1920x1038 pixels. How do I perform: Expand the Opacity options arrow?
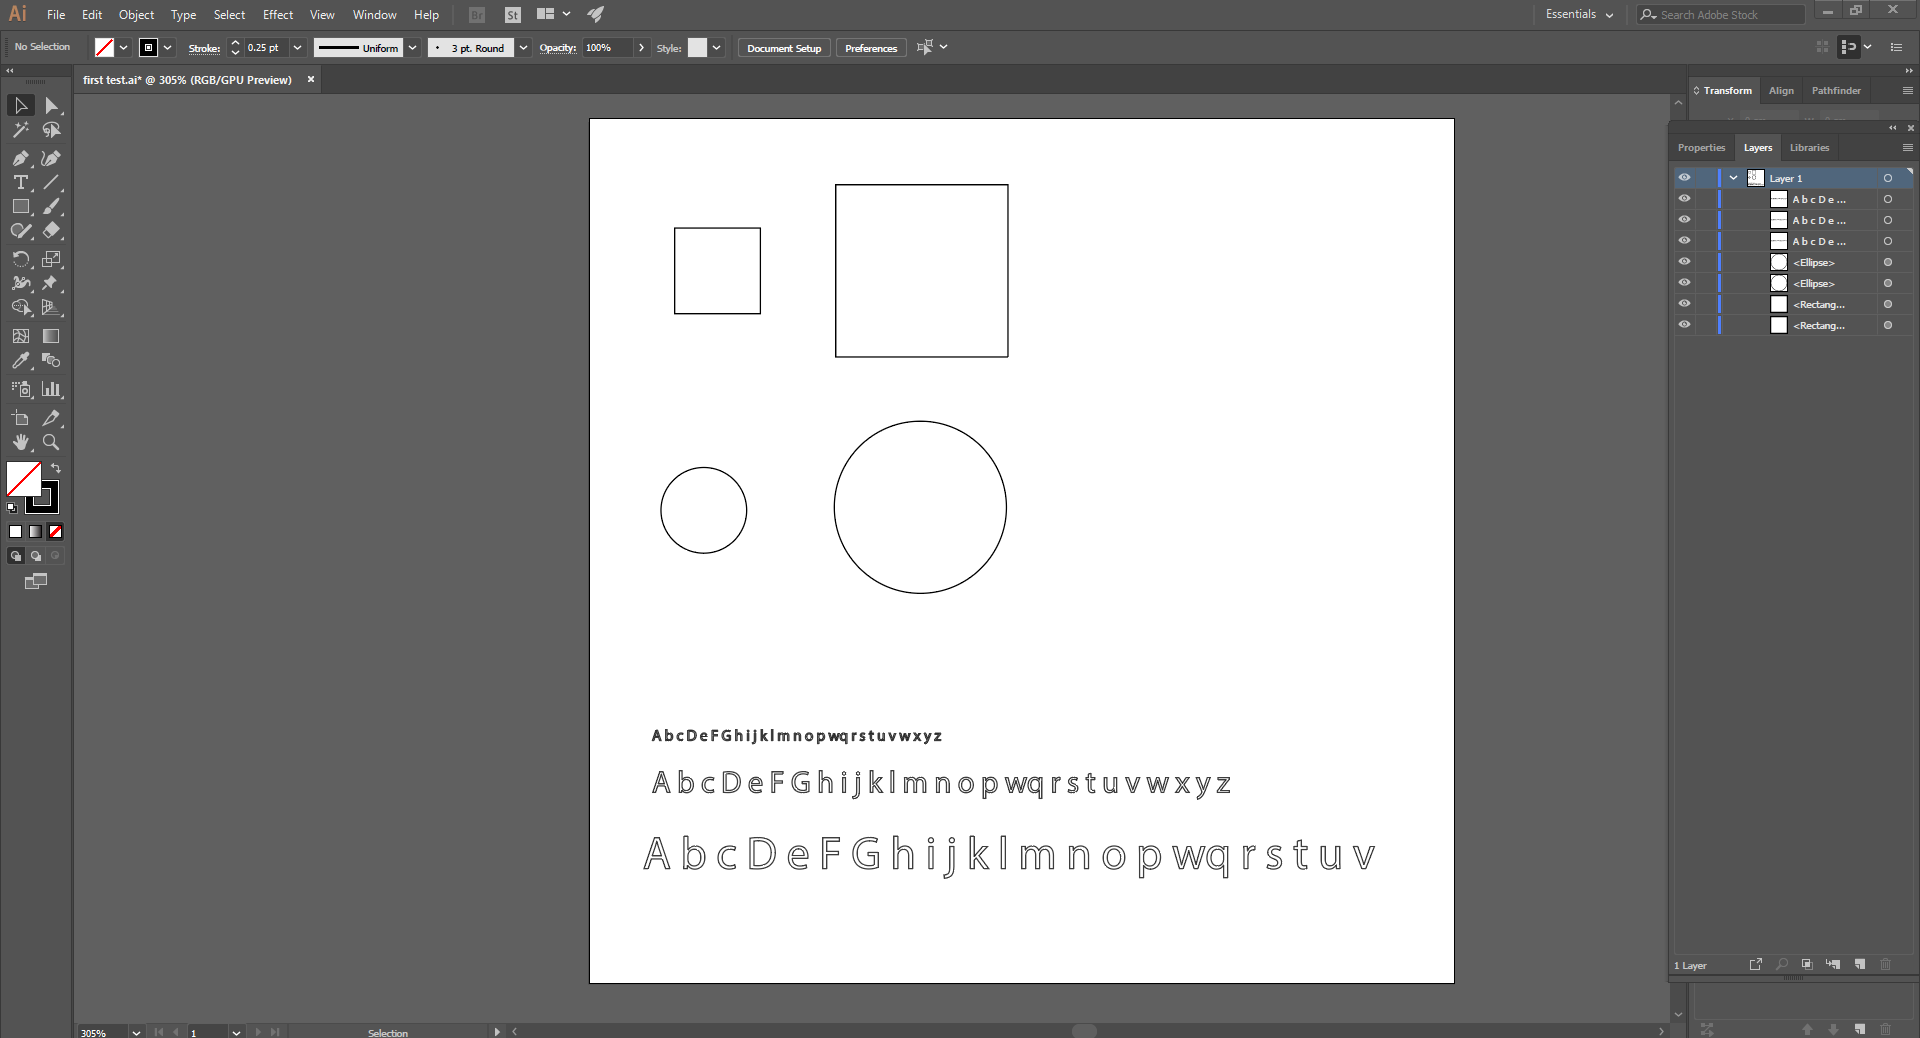pos(641,48)
